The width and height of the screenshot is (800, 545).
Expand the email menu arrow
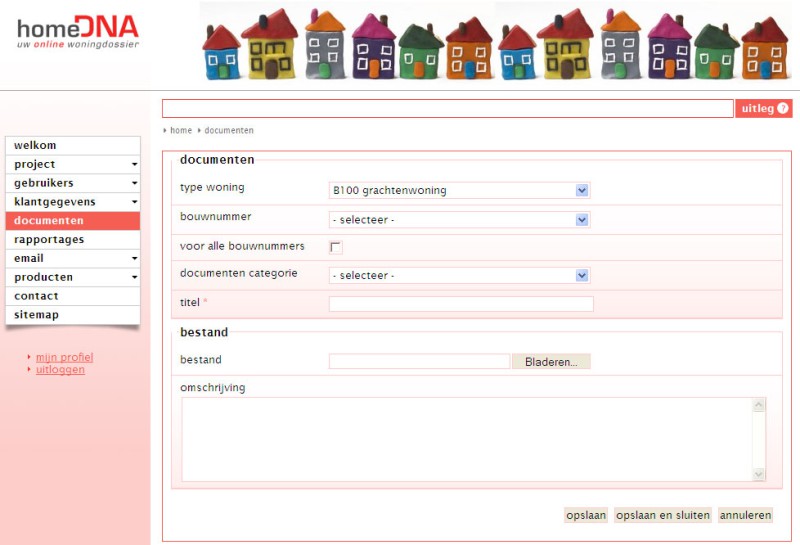(x=134, y=259)
